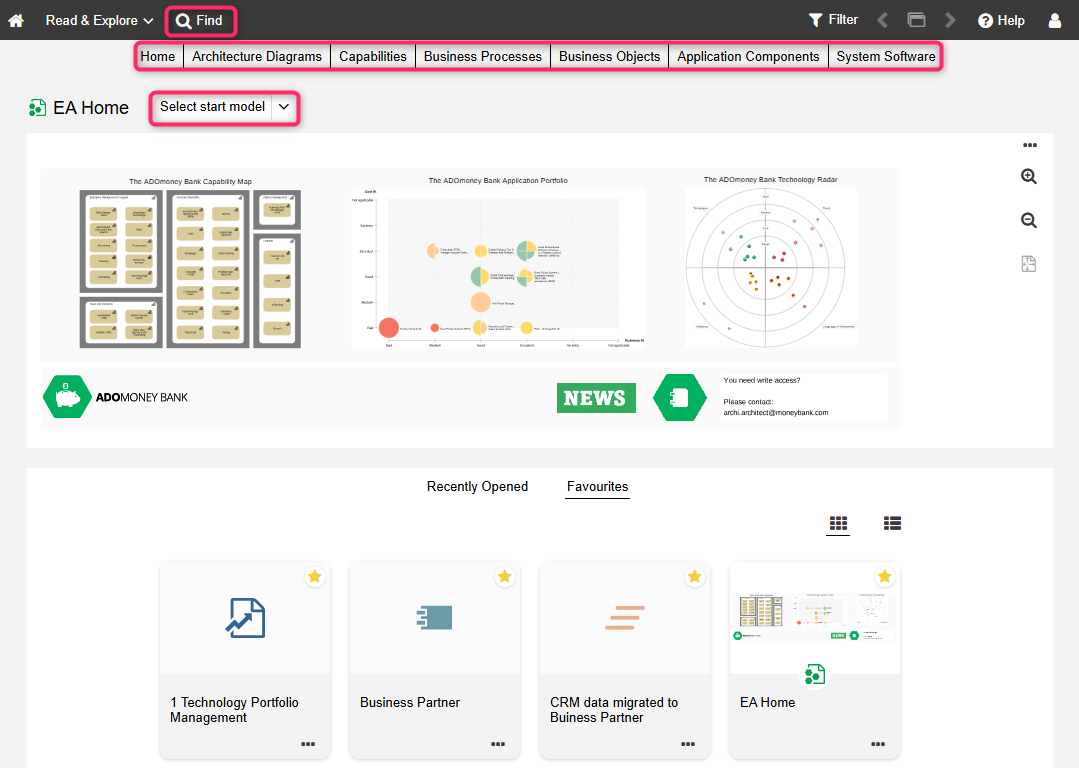Open more options on EA Home tile
1079x768 pixels.
pos(877,744)
